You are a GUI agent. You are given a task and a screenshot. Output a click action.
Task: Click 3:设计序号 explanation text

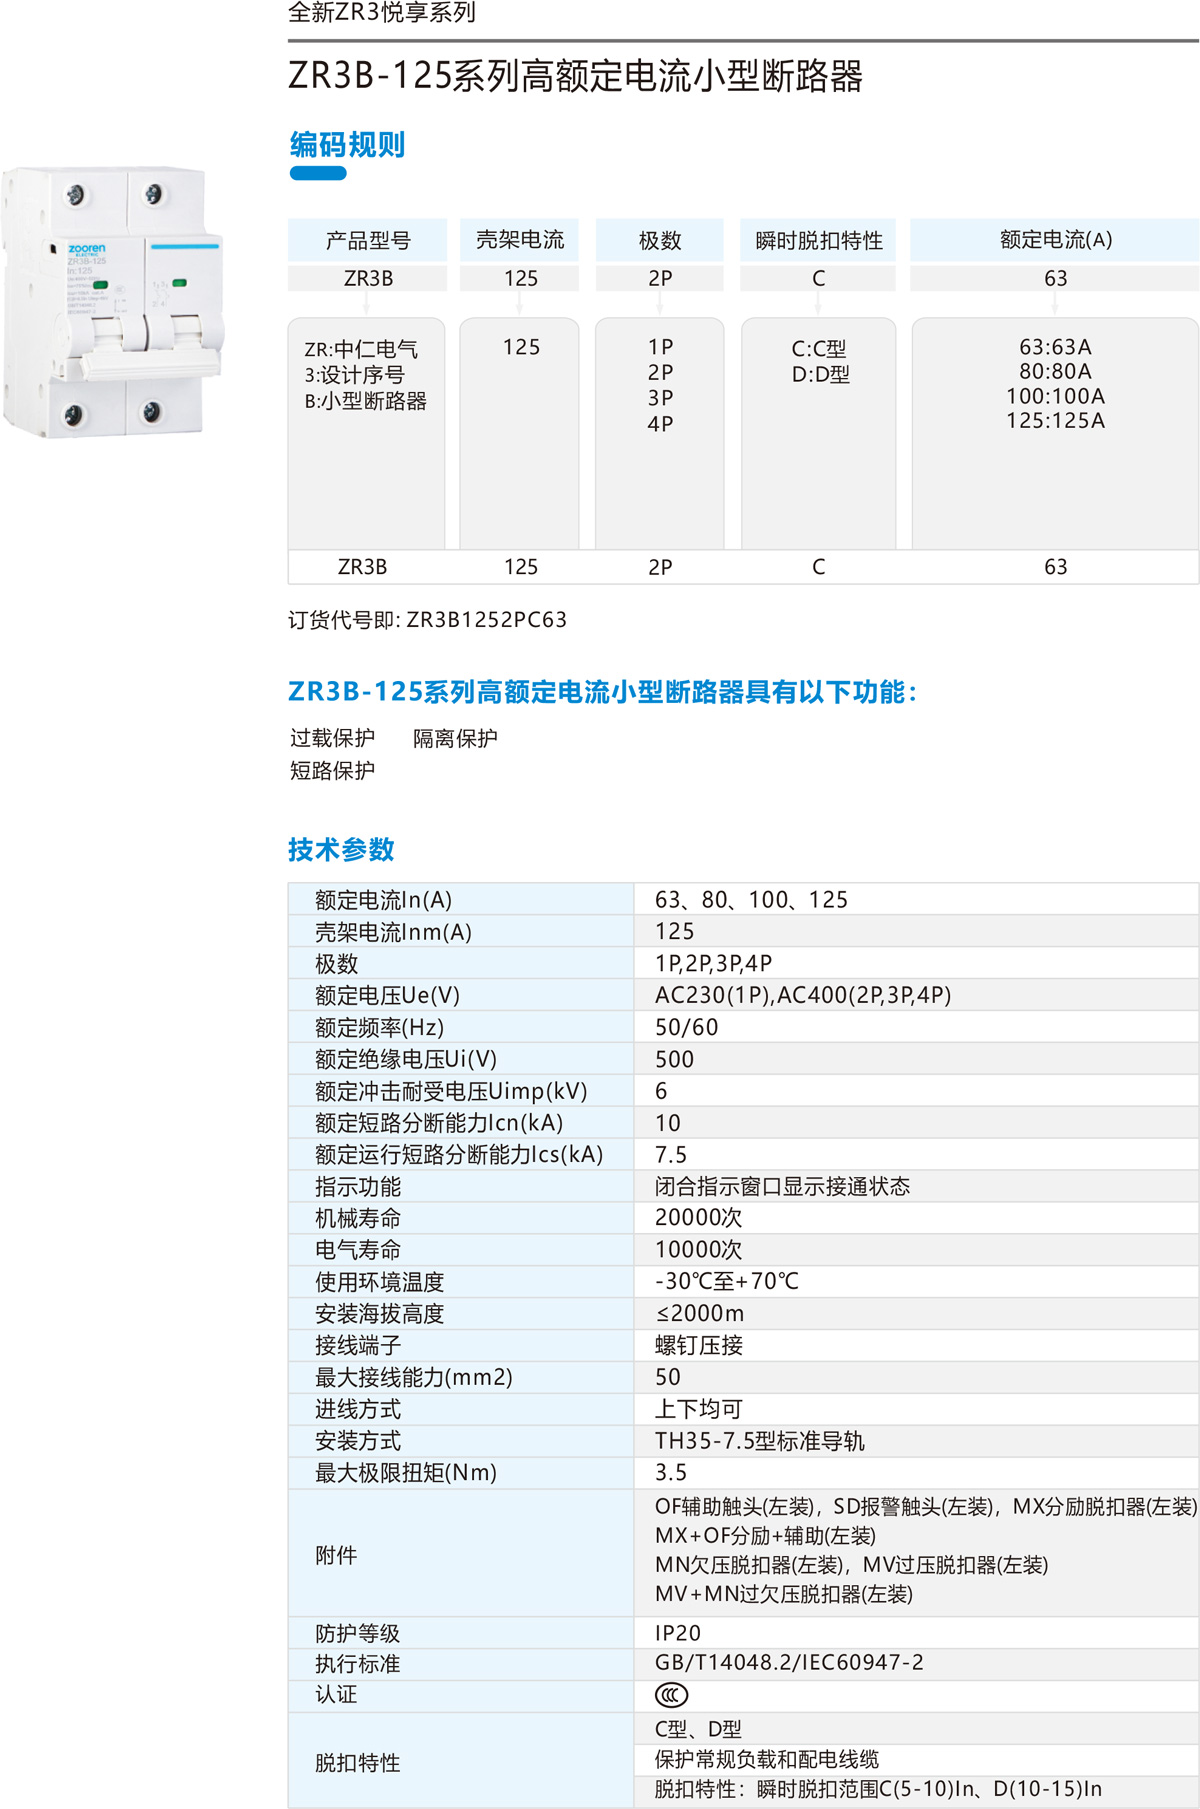[x=354, y=375]
